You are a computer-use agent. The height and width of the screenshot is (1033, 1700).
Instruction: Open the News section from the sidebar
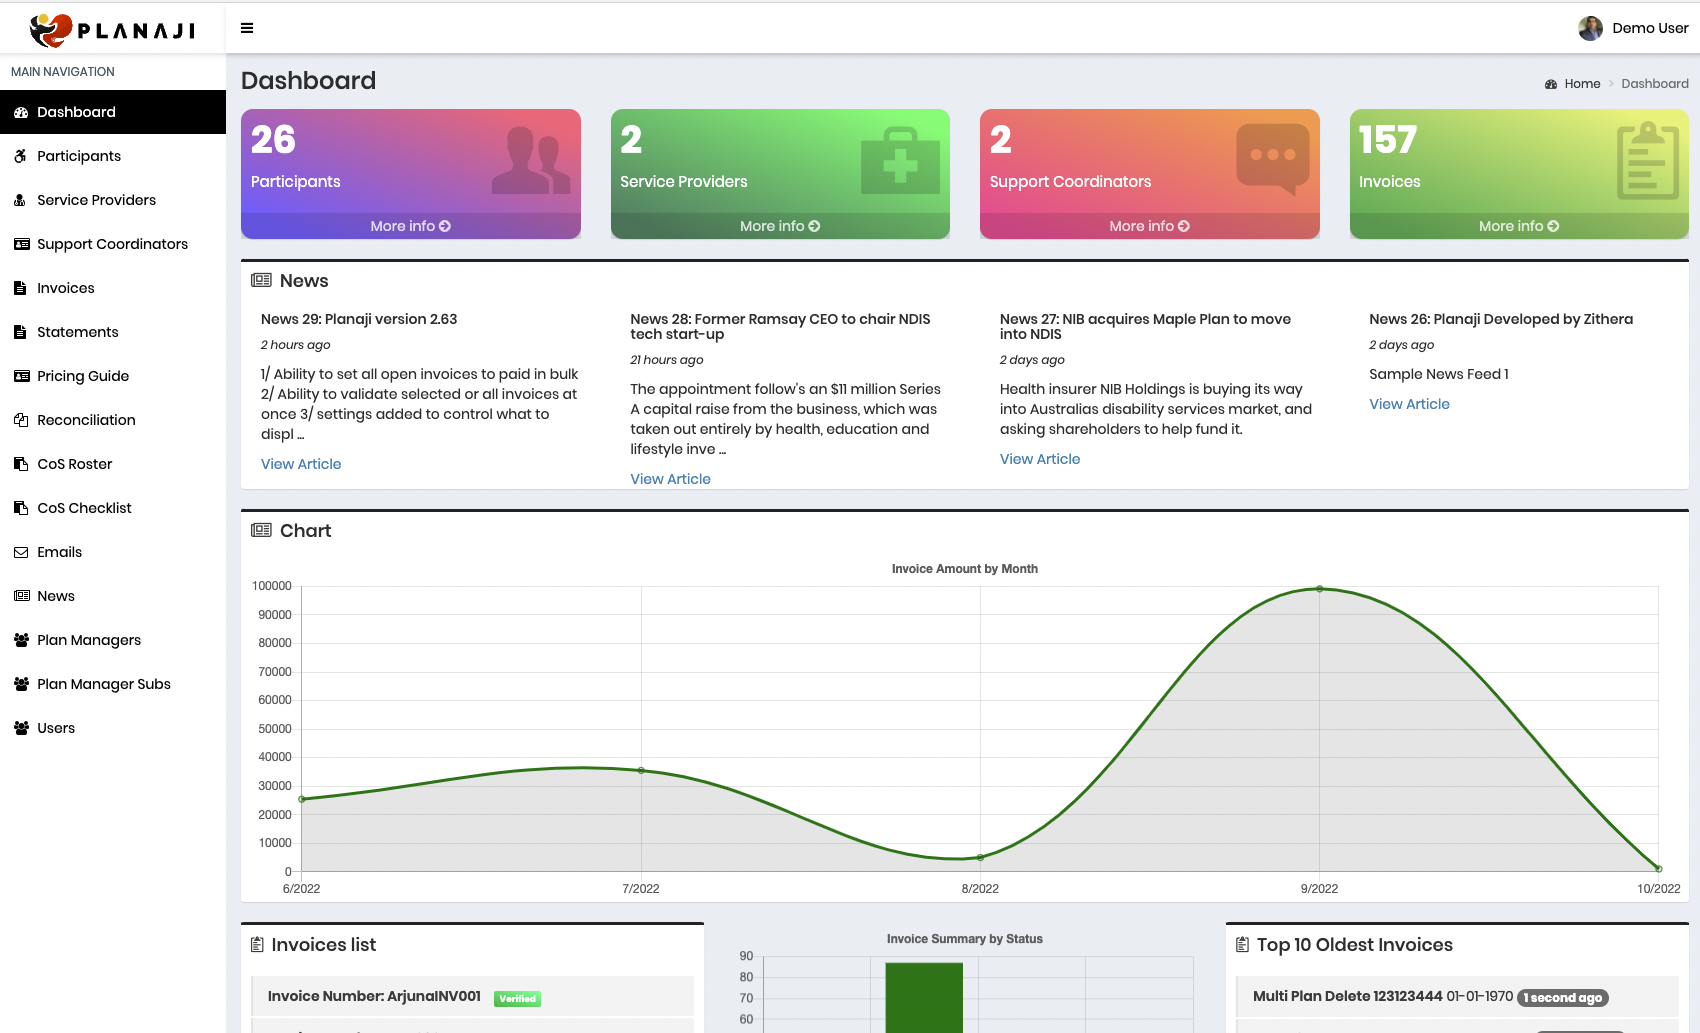click(x=21, y=596)
